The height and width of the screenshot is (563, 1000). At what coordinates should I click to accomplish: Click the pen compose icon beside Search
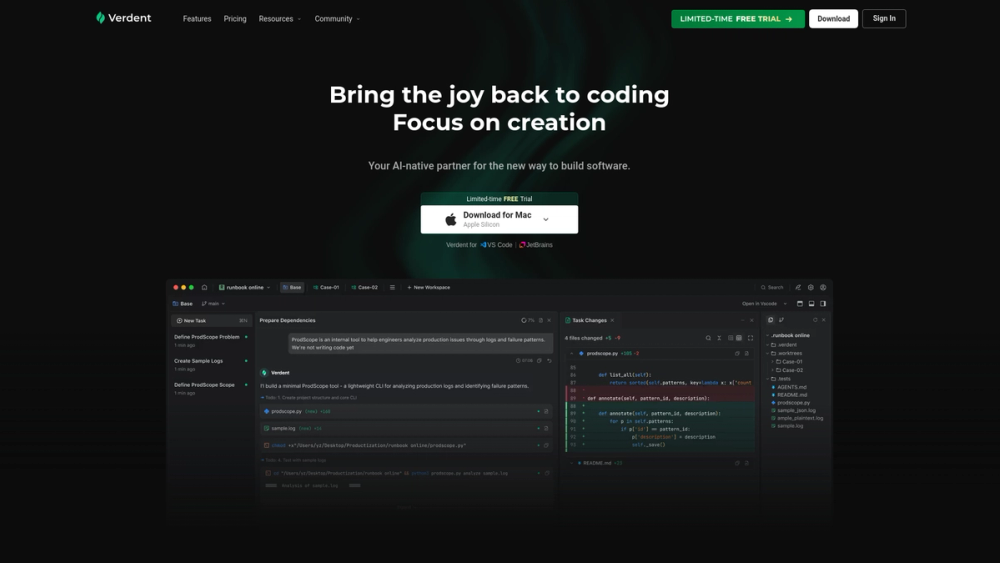click(x=798, y=288)
